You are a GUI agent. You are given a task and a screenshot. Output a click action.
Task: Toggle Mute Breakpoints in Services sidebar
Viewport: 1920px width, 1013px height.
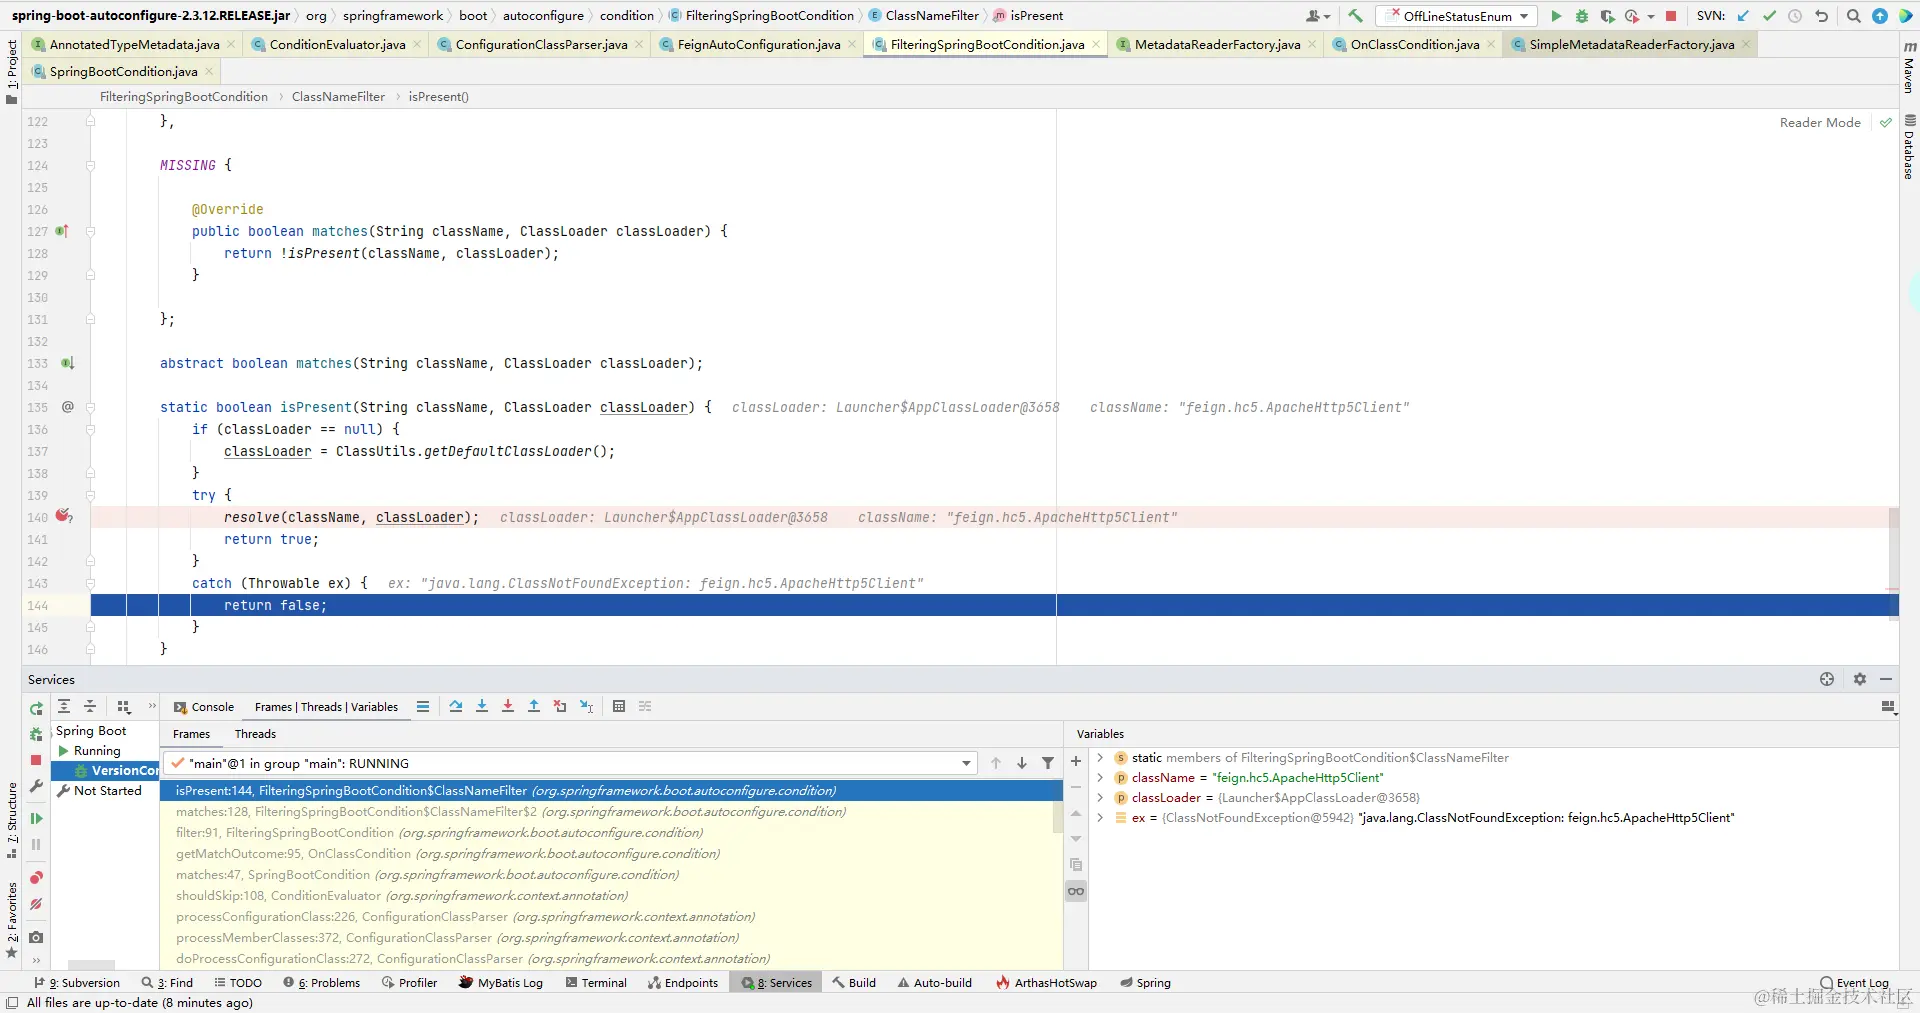[36, 904]
